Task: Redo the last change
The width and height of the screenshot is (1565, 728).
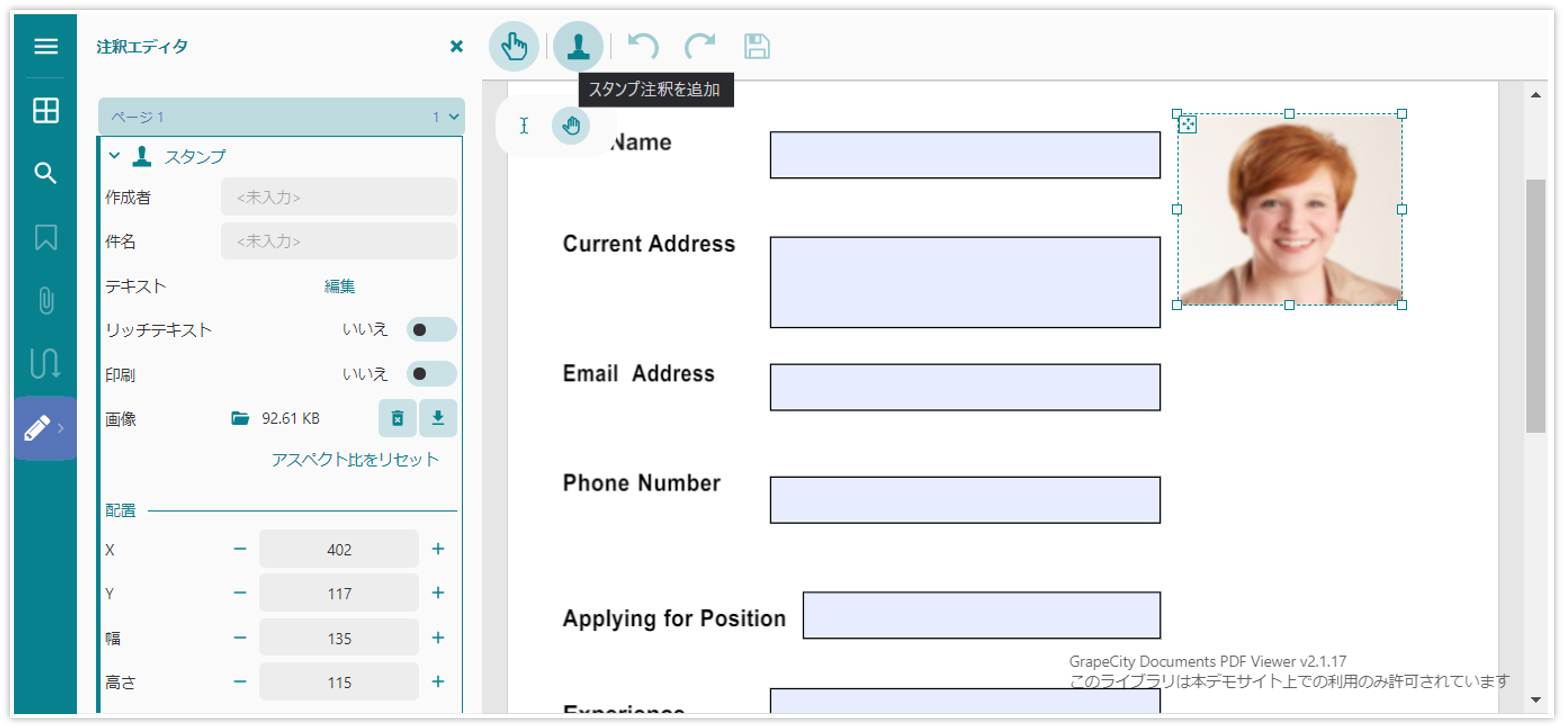Action: pos(700,46)
